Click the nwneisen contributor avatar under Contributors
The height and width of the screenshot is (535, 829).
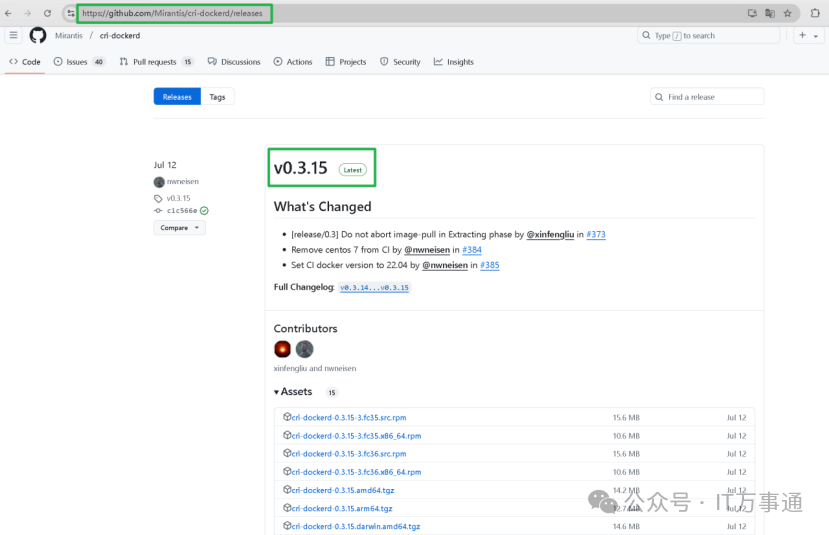pos(305,349)
